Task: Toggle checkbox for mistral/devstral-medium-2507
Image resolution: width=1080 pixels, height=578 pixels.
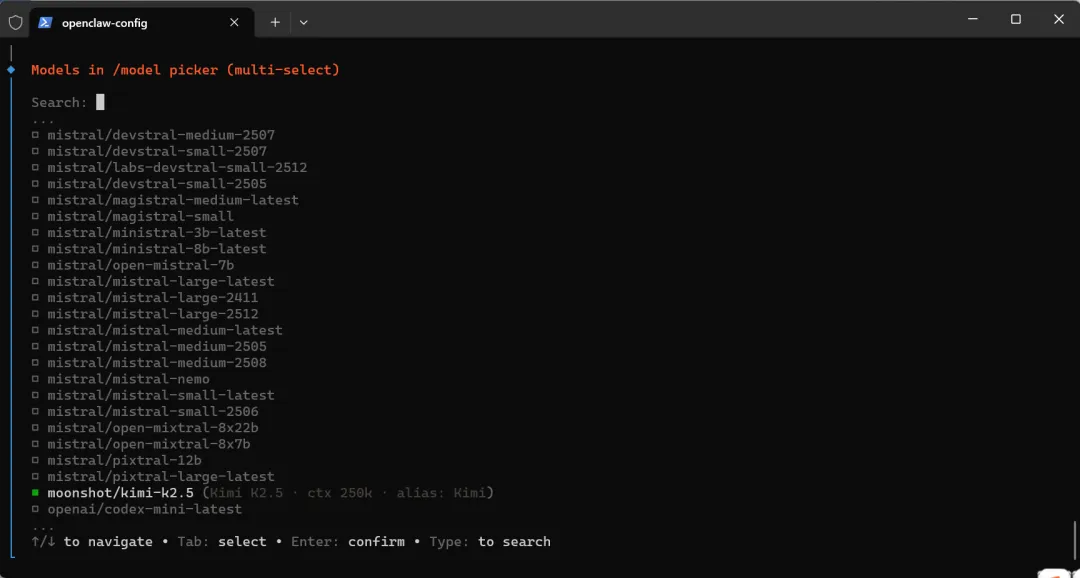Action: 35,135
